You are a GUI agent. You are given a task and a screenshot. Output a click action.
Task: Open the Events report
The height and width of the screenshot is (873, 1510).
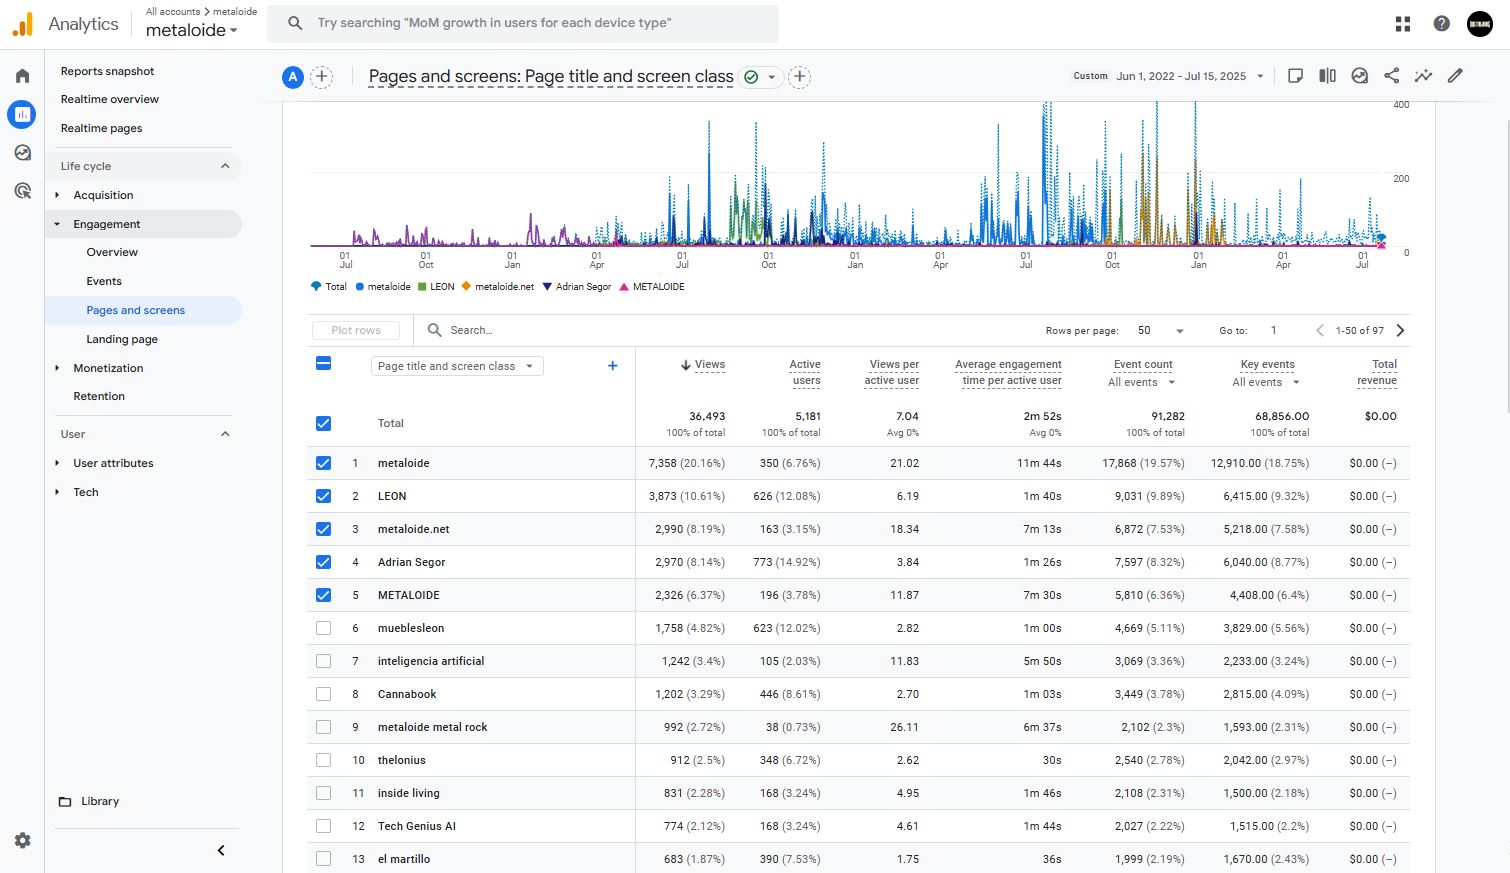click(104, 281)
